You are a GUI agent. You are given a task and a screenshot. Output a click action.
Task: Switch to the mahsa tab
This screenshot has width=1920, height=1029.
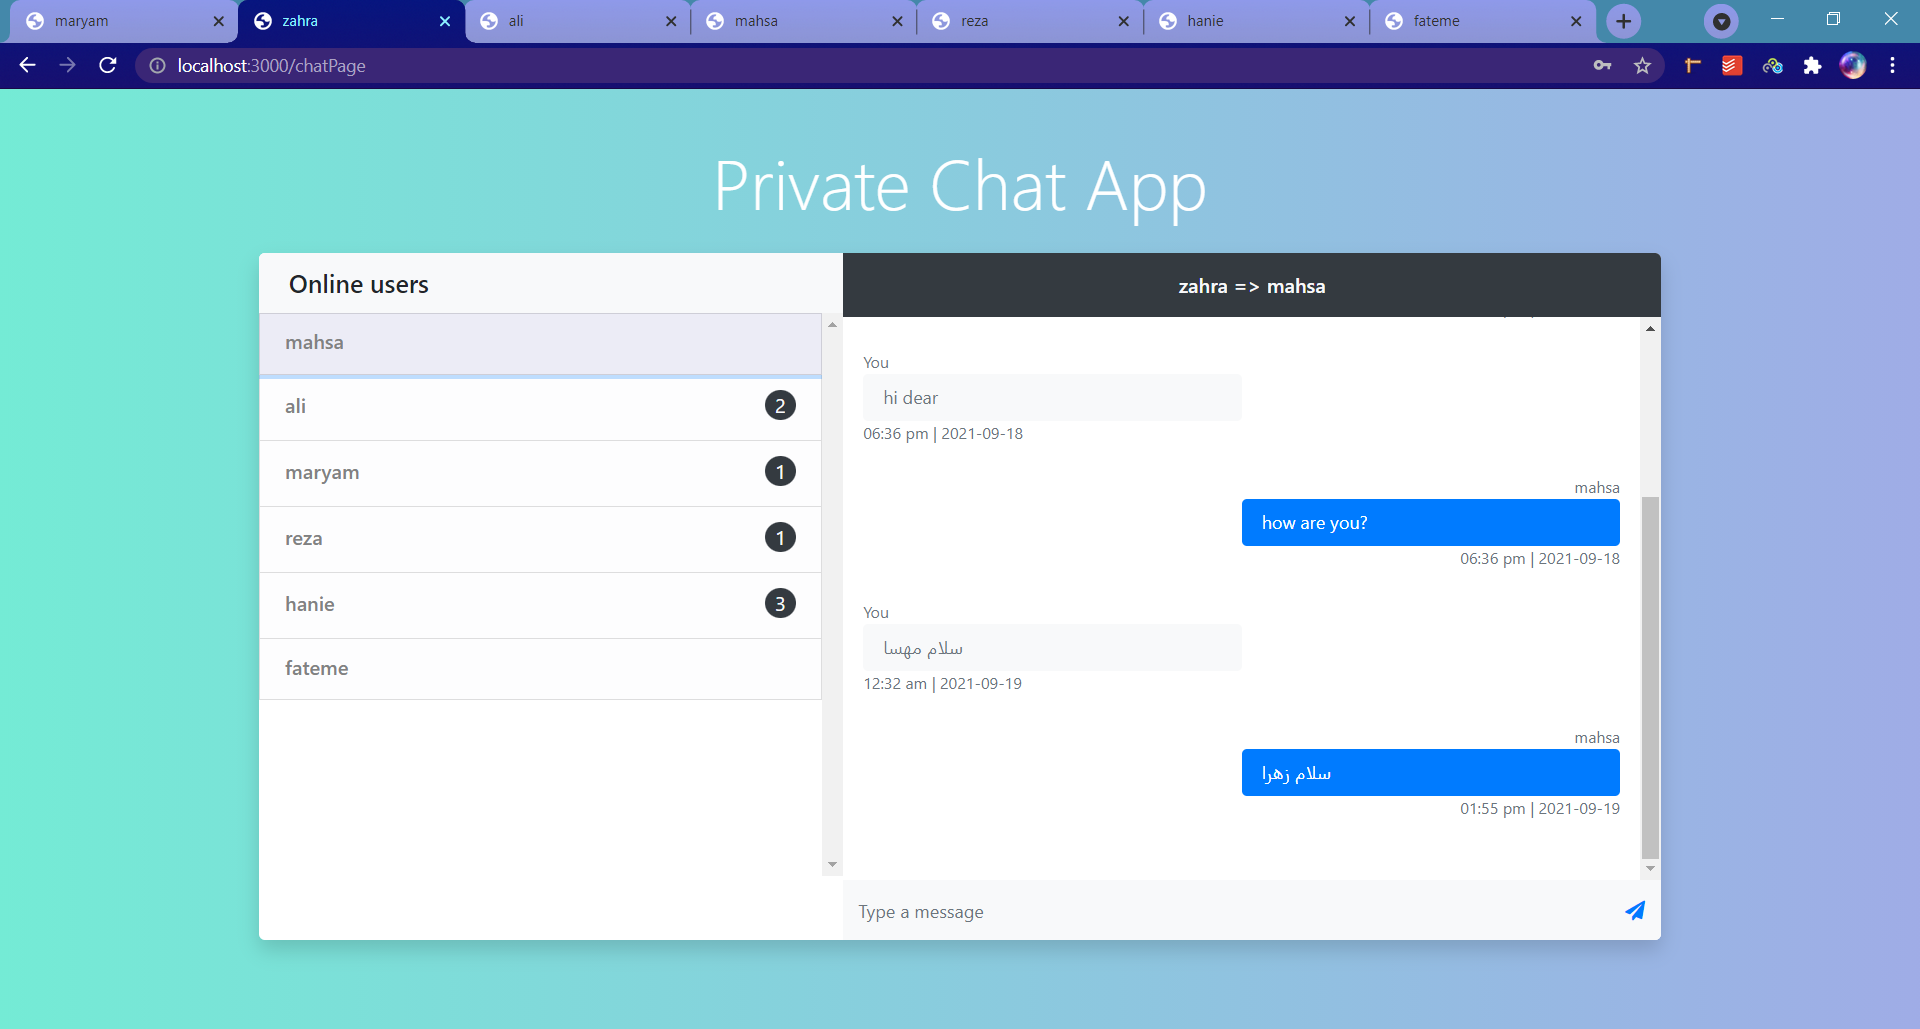(803, 20)
